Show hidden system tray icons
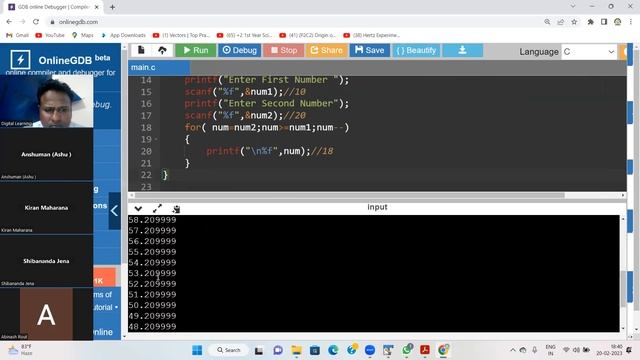This screenshot has height=360, width=640. [513, 350]
